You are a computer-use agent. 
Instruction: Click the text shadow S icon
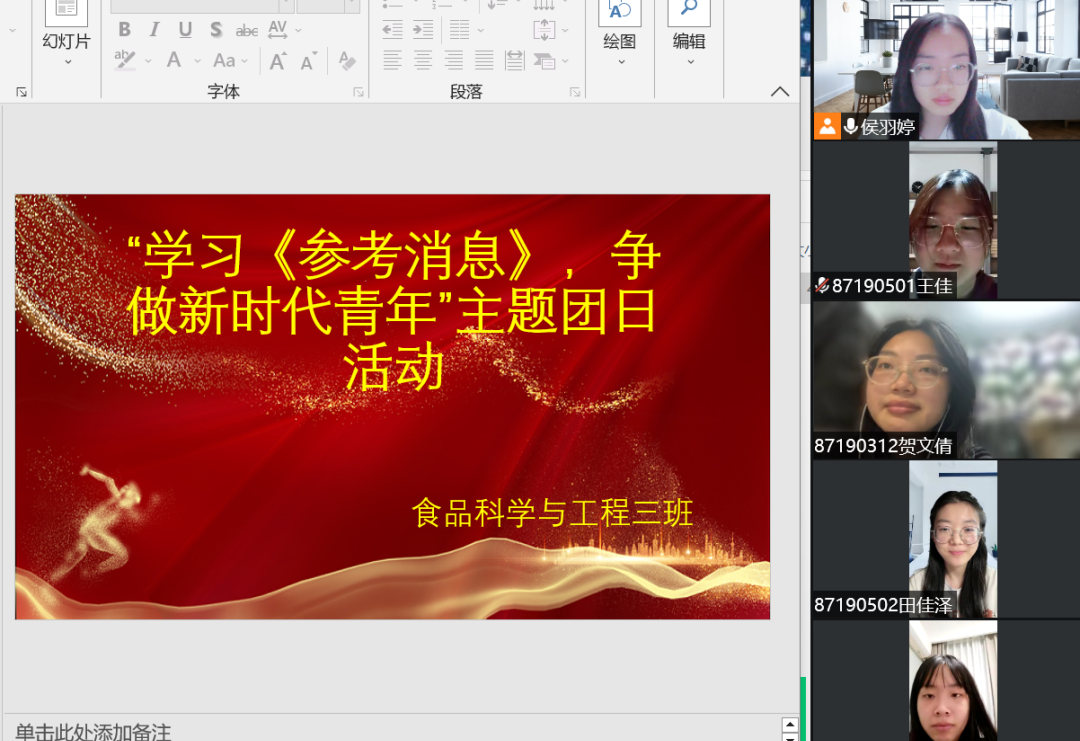tap(216, 30)
